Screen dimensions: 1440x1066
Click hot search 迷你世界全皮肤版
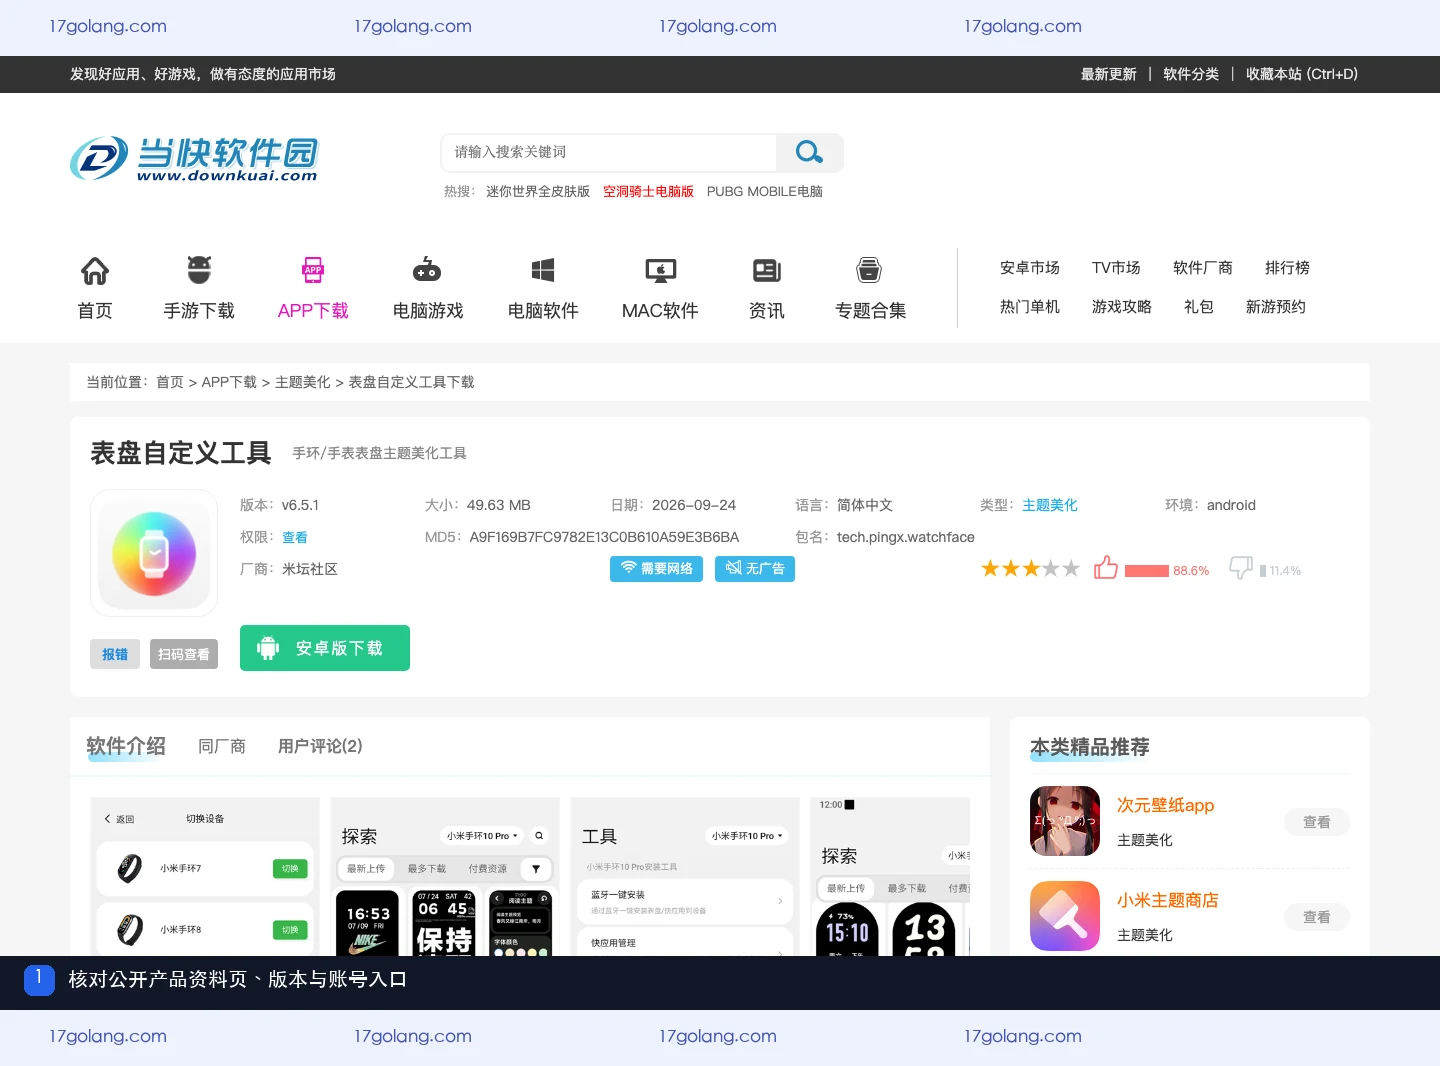click(x=538, y=191)
